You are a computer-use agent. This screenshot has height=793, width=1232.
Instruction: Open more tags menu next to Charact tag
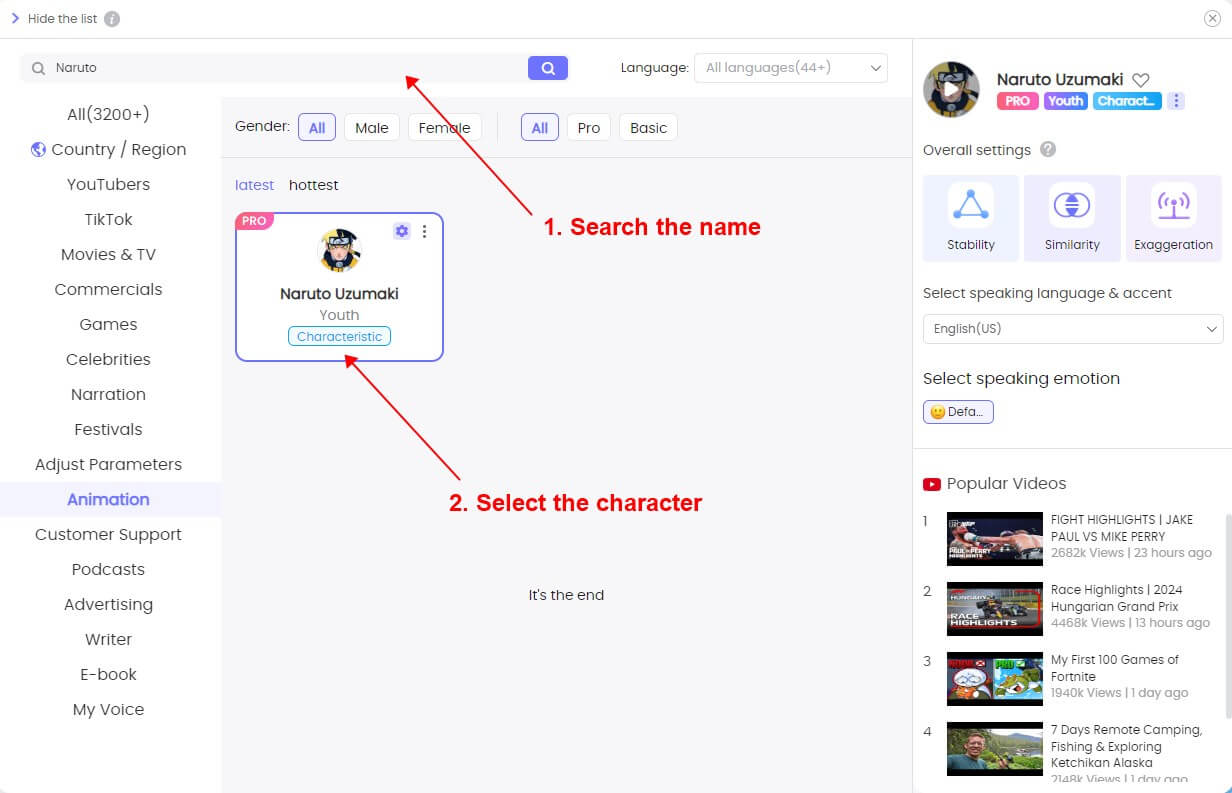click(x=1176, y=101)
